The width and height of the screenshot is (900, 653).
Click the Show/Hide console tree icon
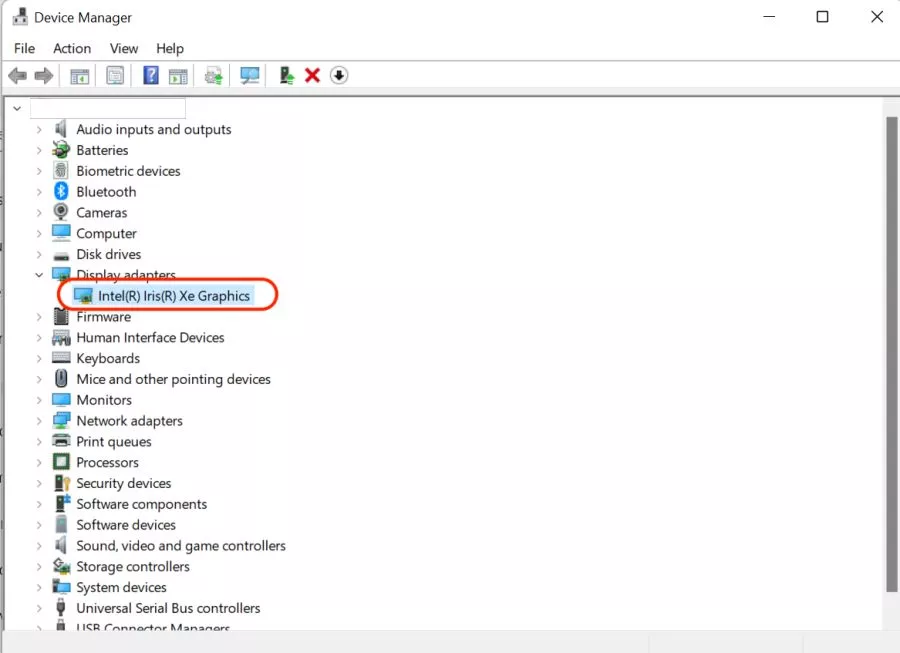[79, 75]
